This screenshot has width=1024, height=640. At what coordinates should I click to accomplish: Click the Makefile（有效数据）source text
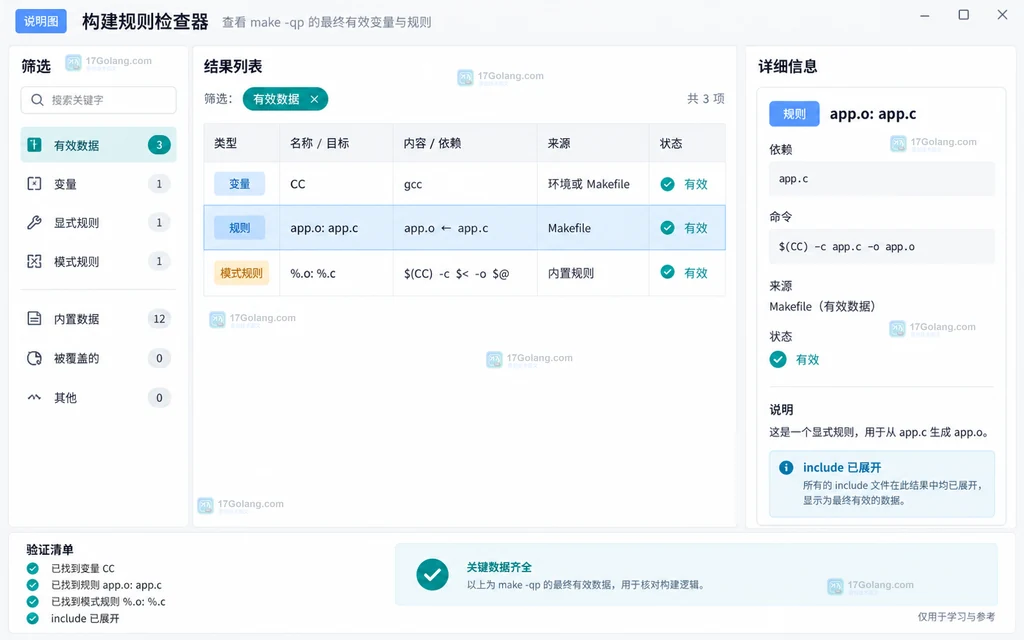[822, 306]
